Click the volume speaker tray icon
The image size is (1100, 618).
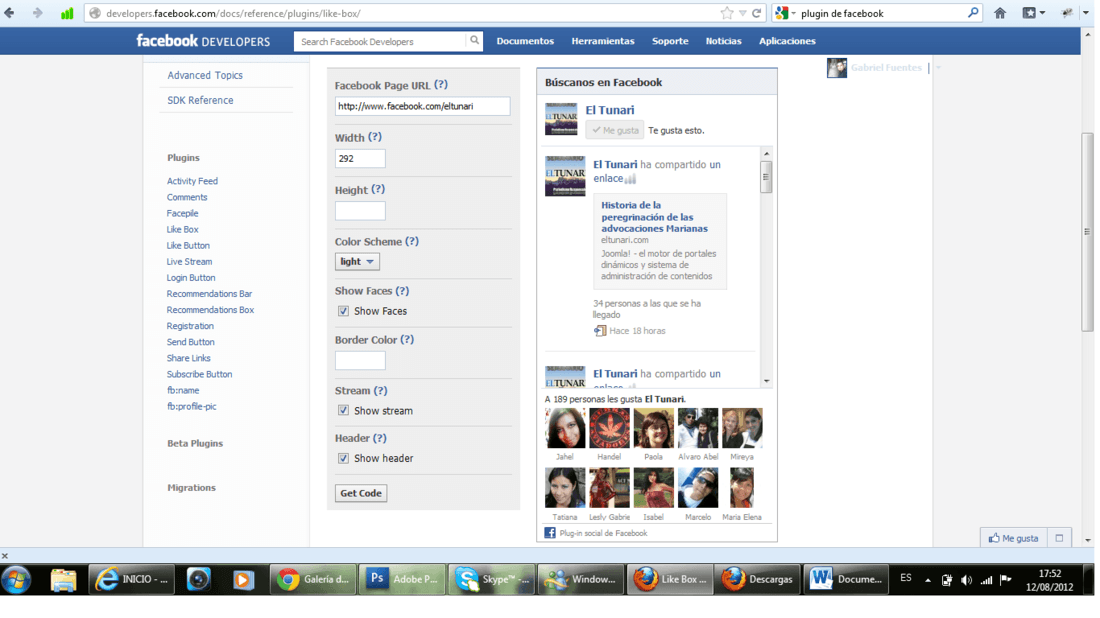click(967, 580)
